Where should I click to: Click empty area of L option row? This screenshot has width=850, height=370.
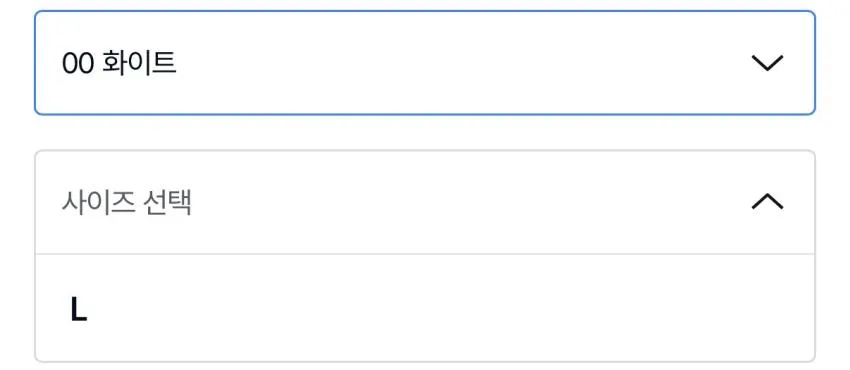434,308
